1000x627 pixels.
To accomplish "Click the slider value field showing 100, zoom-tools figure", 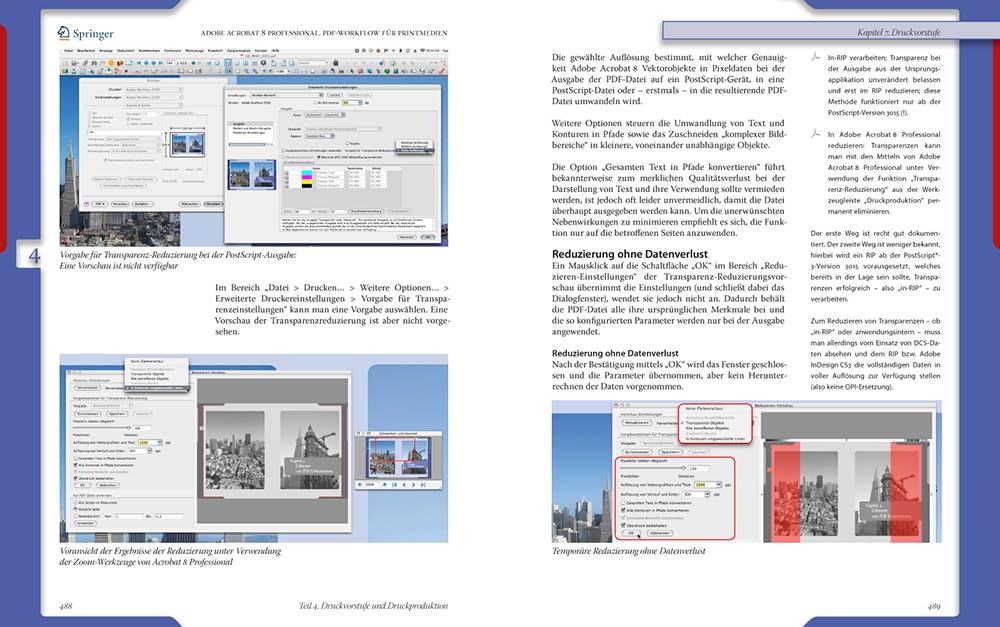I will pyautogui.click(x=143, y=428).
